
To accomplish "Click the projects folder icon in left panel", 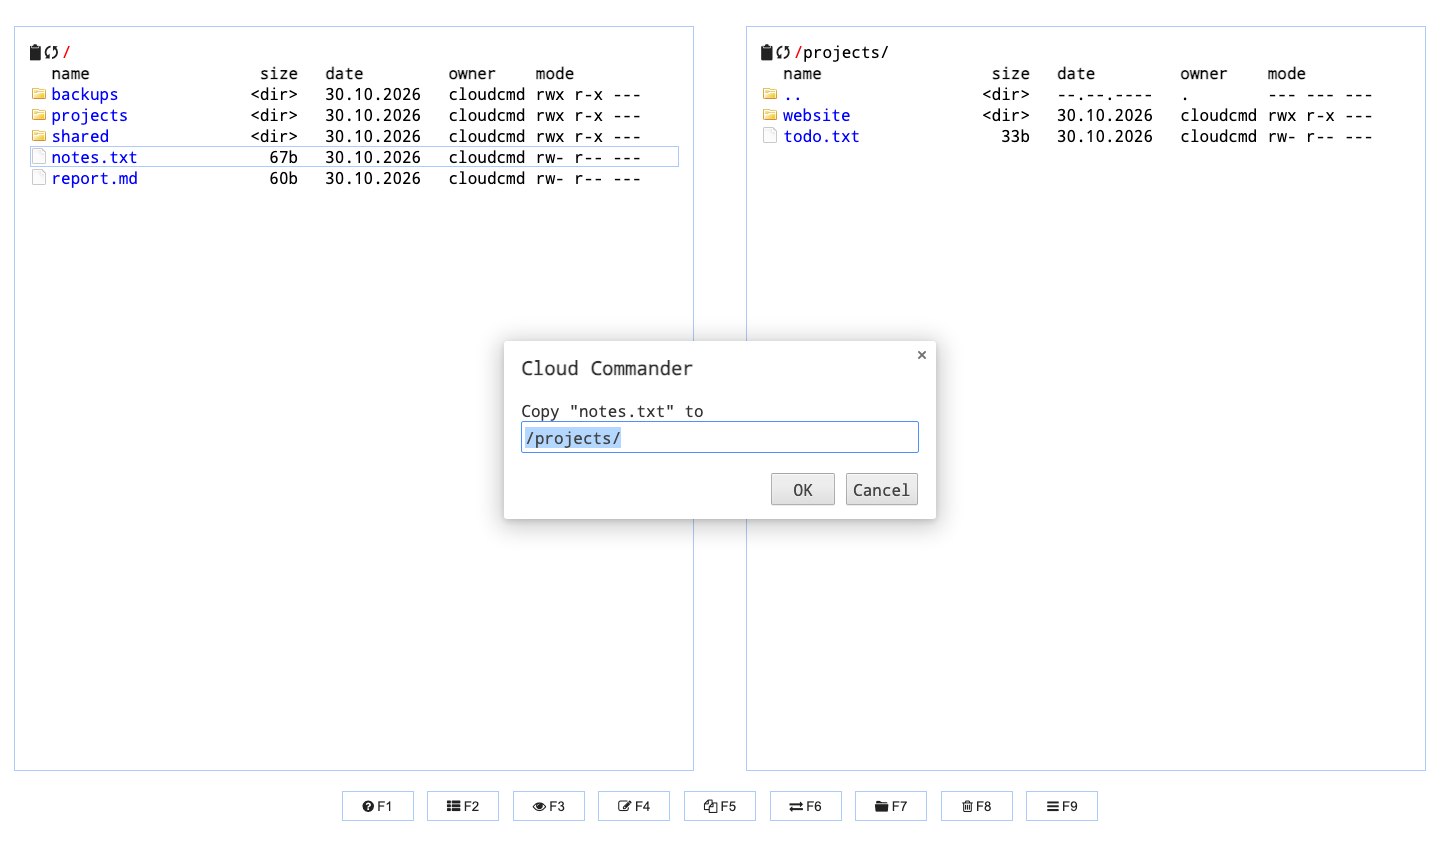I will point(39,115).
